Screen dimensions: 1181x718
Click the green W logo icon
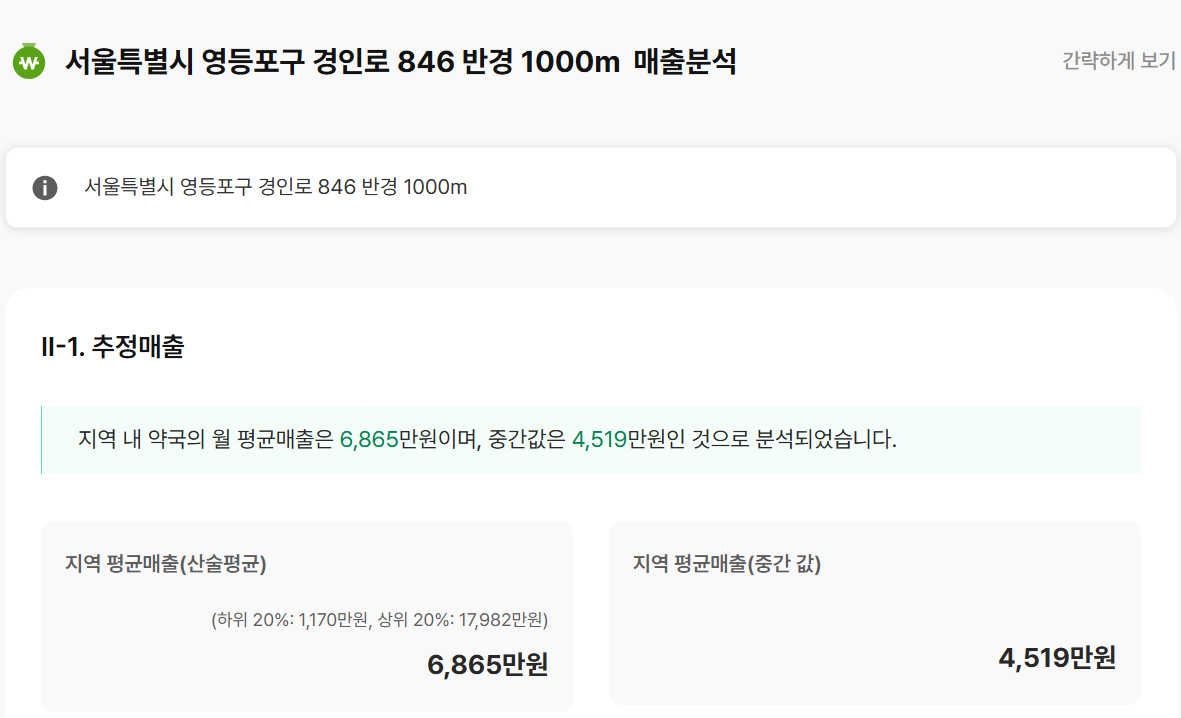click(29, 62)
